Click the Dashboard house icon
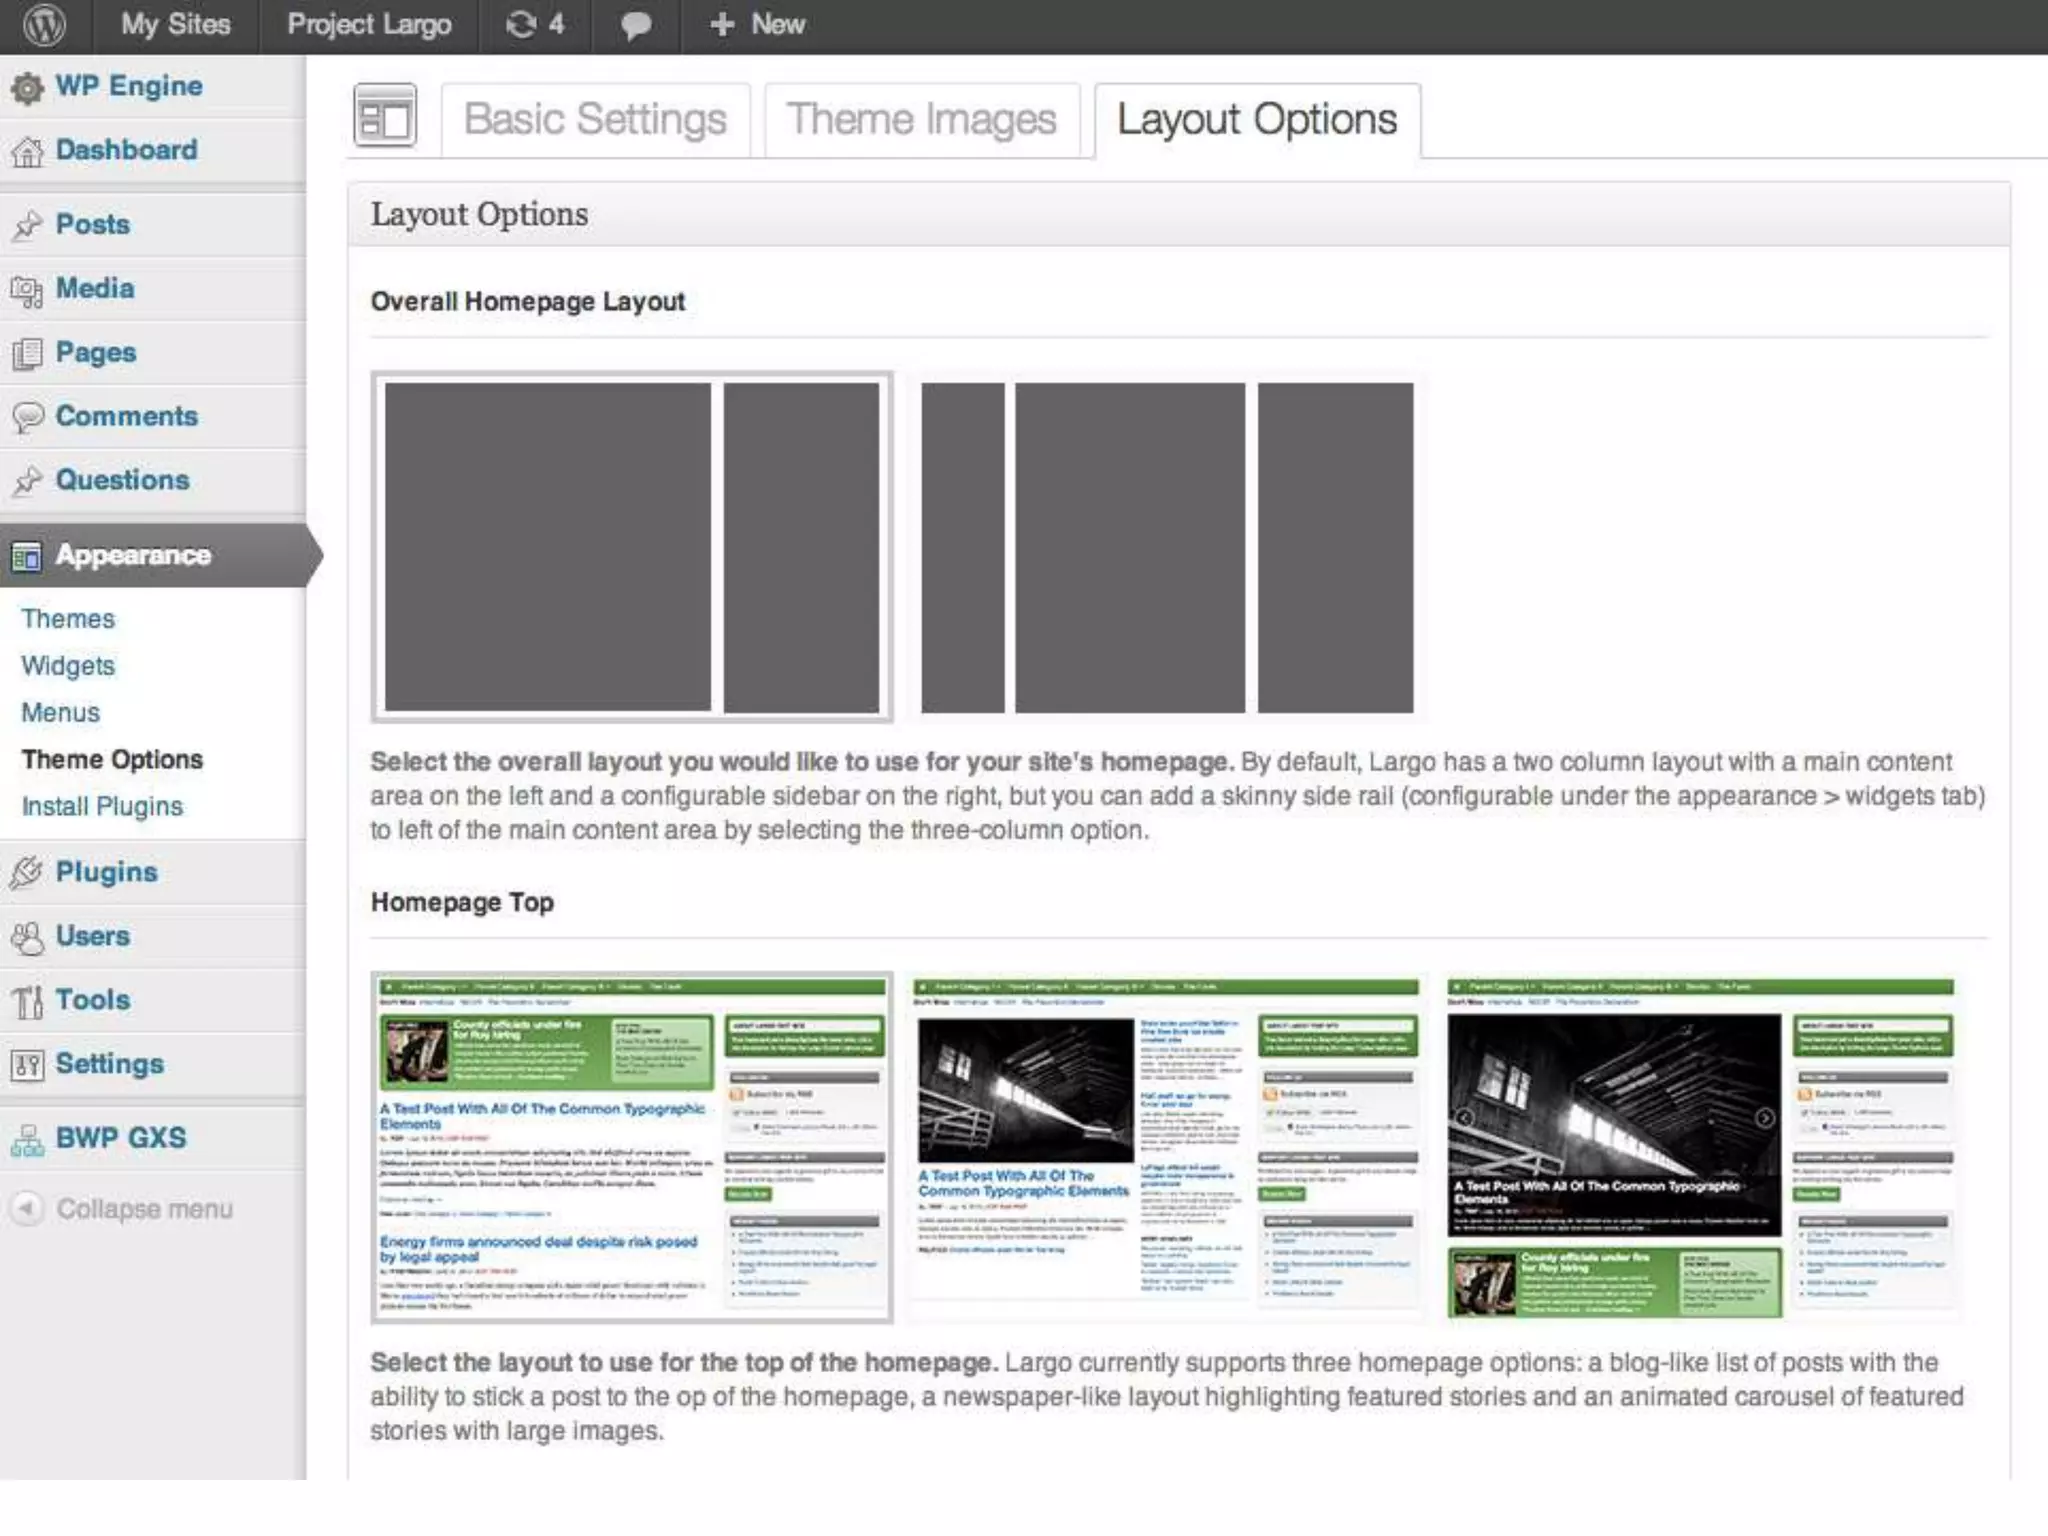This screenshot has height=1536, width=2048. pyautogui.click(x=27, y=152)
